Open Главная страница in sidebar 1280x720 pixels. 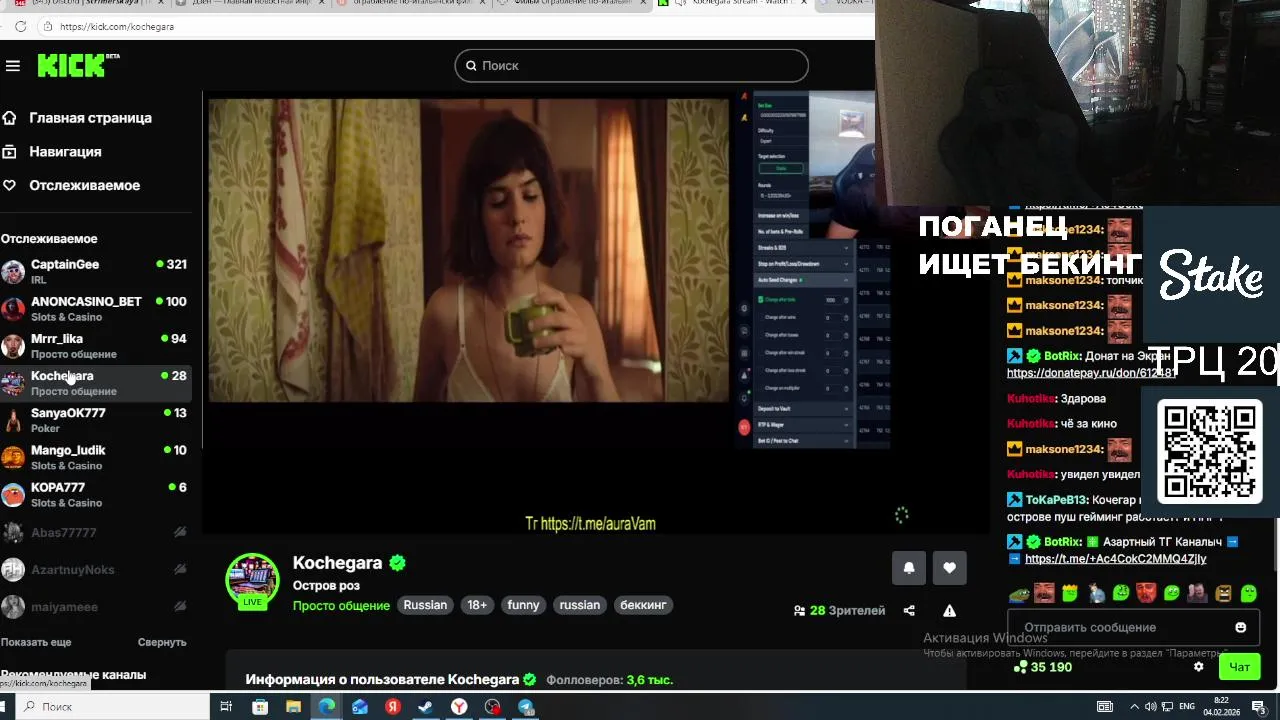coord(90,118)
